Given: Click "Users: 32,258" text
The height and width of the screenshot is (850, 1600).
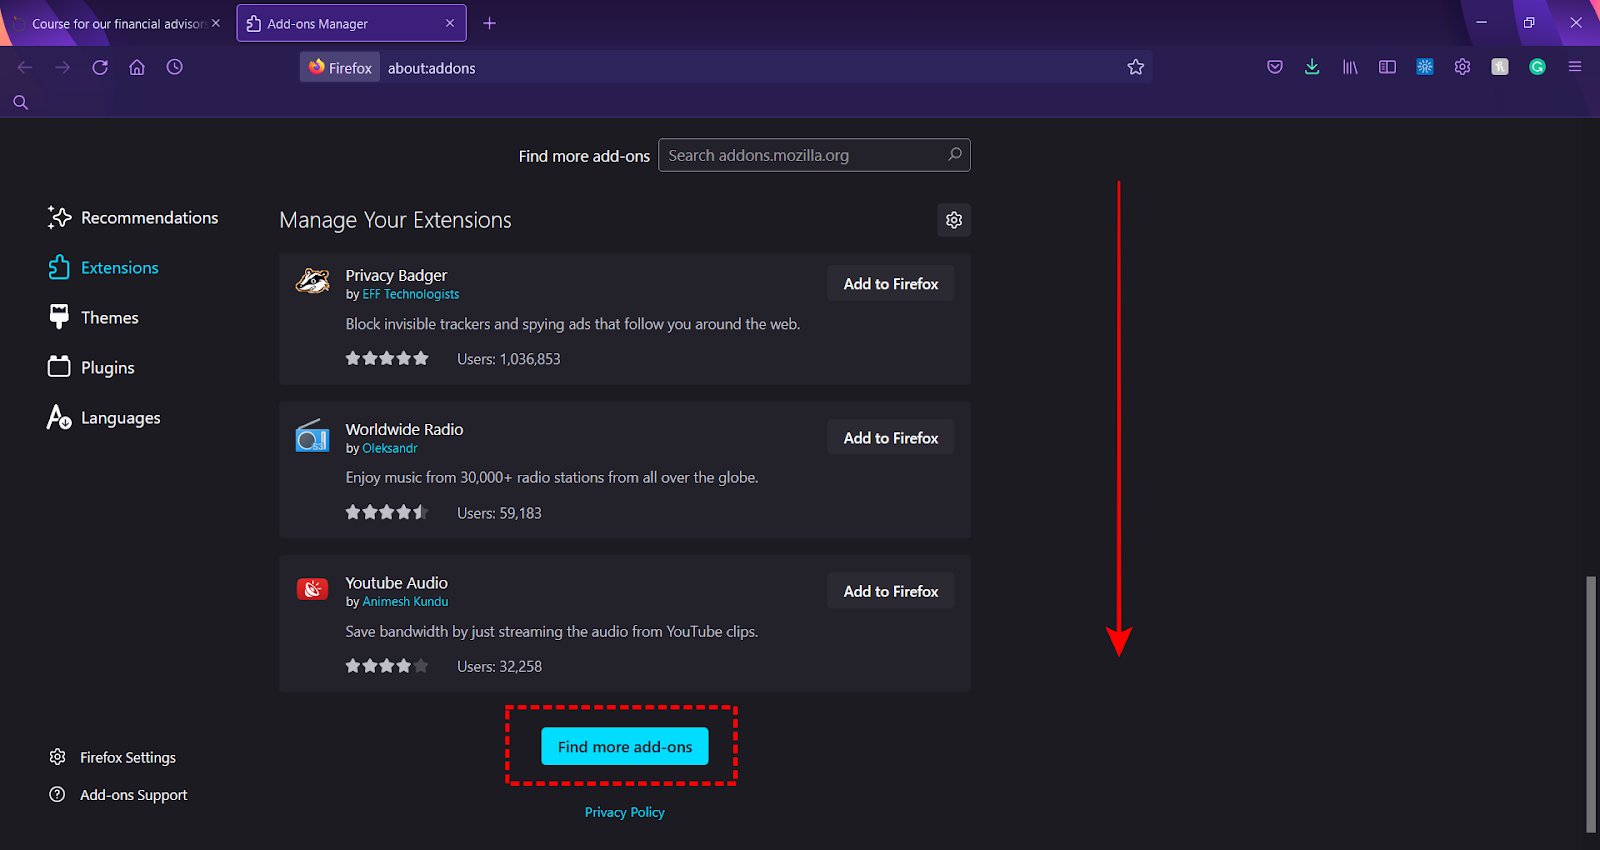Looking at the screenshot, I should (x=499, y=666).
